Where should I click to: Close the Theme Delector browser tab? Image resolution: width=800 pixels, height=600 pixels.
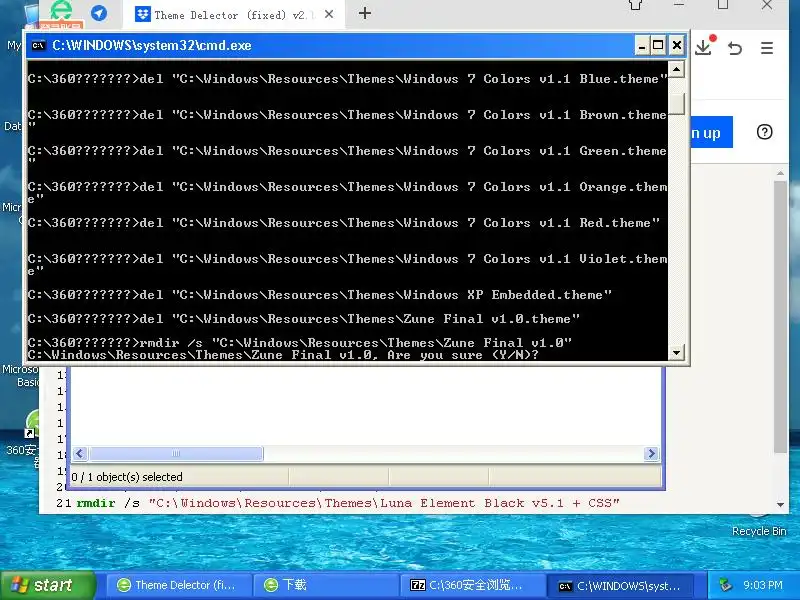[x=329, y=14]
